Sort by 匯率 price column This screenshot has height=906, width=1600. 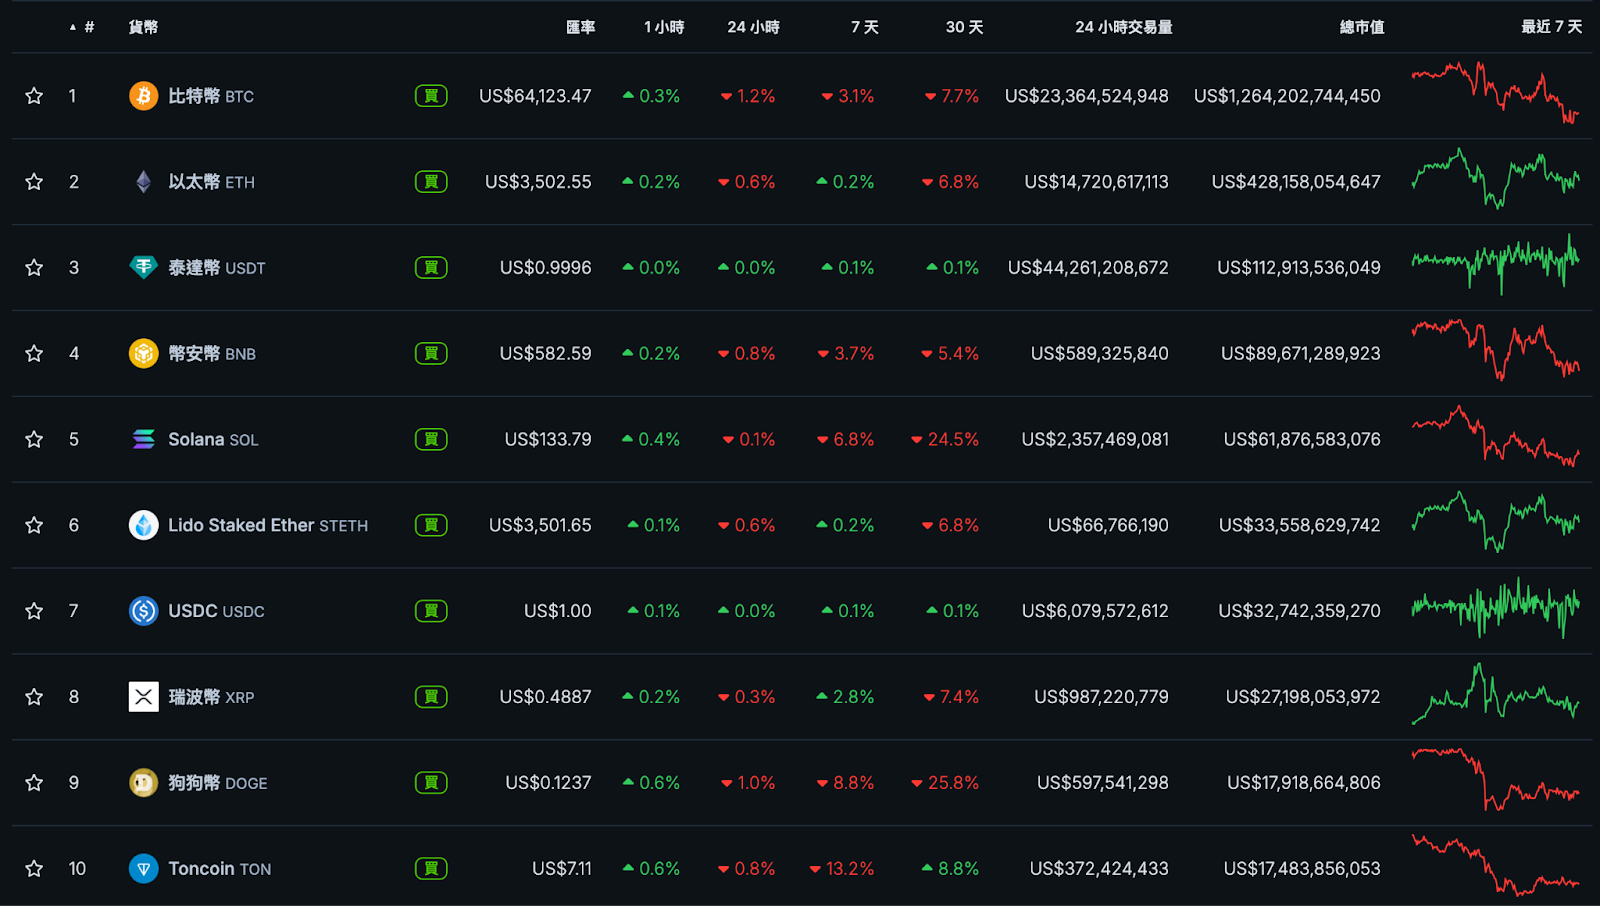(580, 27)
